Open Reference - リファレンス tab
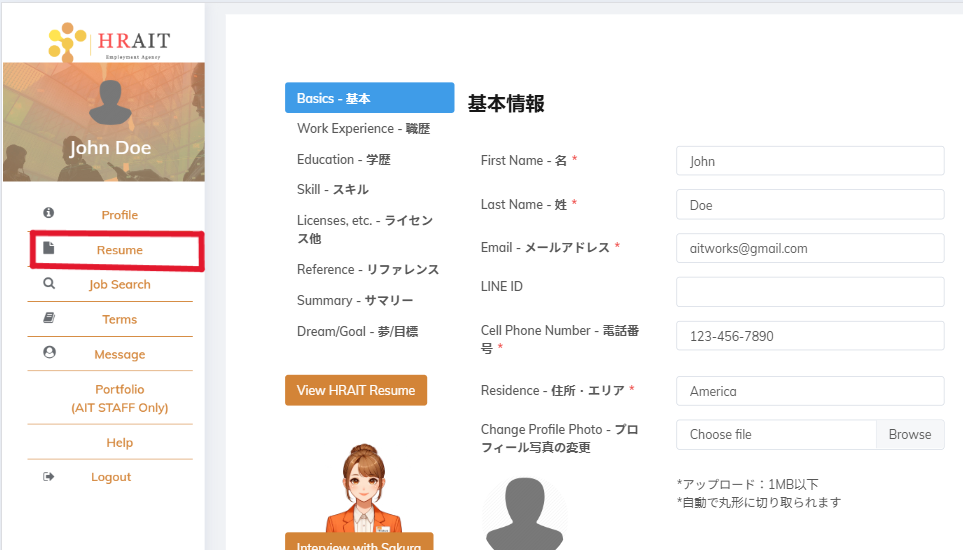The image size is (963, 550). click(368, 269)
